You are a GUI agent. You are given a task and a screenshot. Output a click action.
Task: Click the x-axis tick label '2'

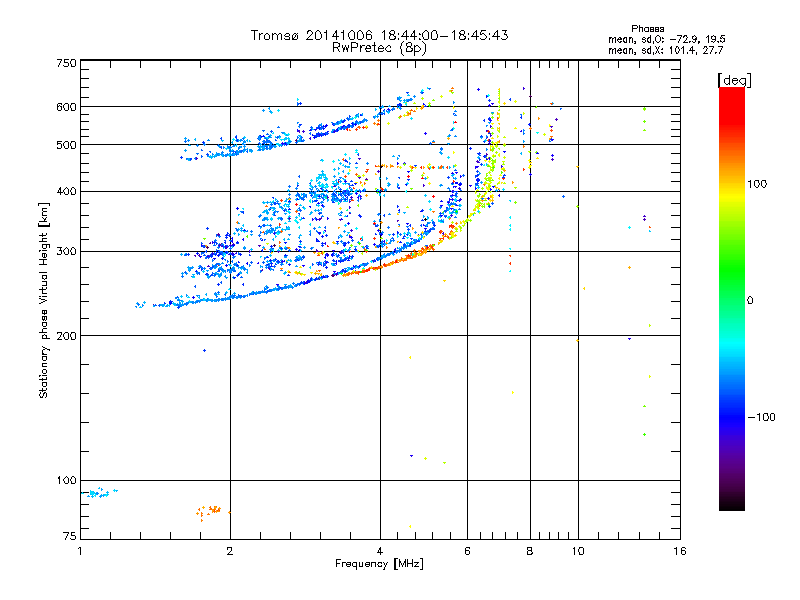(230, 551)
